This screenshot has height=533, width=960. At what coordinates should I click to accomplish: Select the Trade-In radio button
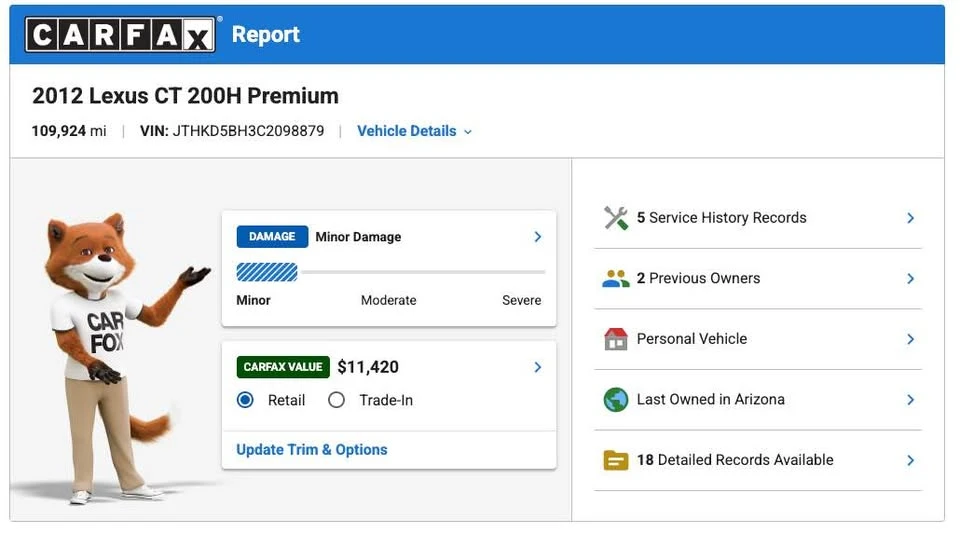[336, 400]
